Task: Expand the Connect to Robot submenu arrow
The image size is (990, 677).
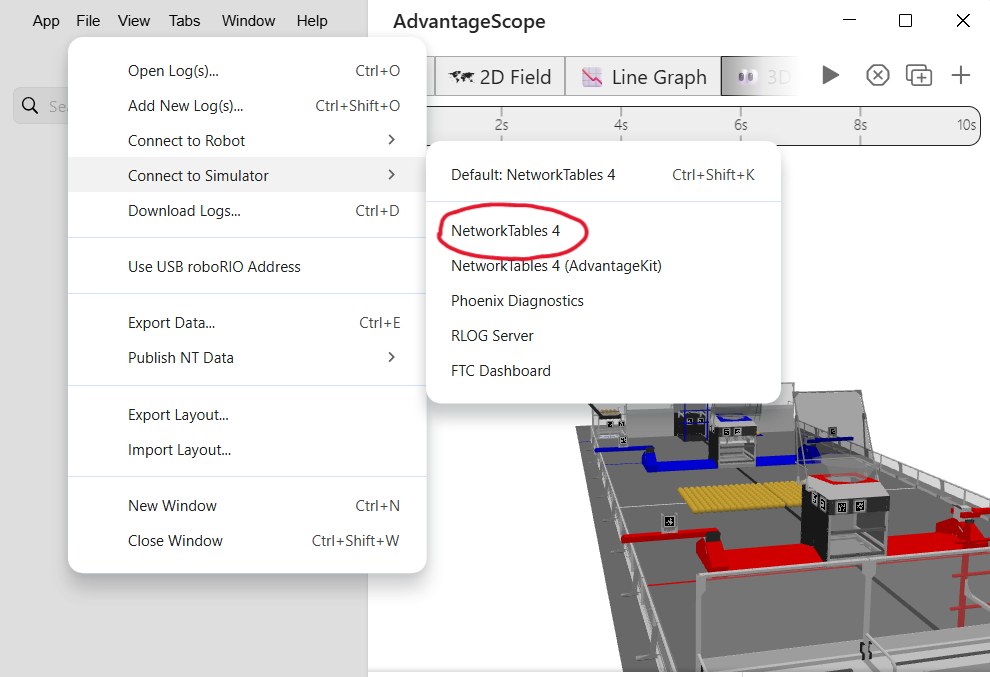Action: point(391,140)
